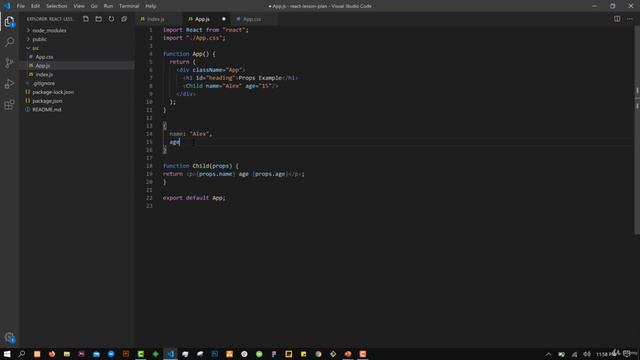Collapse the src folder

pos(36,48)
